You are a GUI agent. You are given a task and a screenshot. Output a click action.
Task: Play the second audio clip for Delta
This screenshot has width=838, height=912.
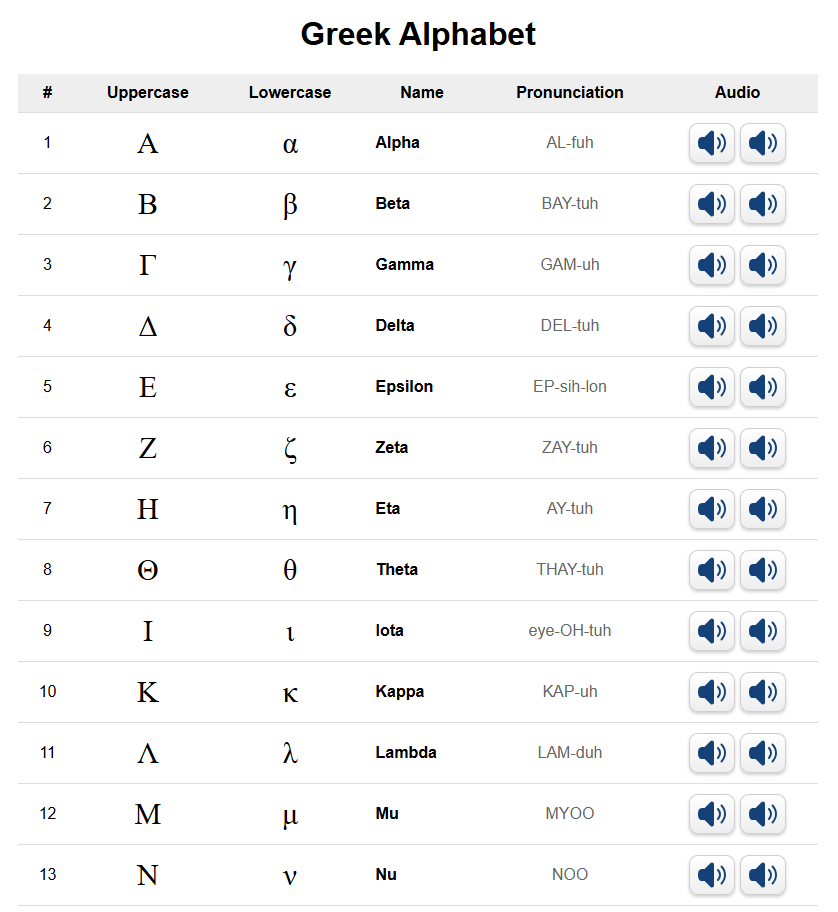click(x=762, y=326)
